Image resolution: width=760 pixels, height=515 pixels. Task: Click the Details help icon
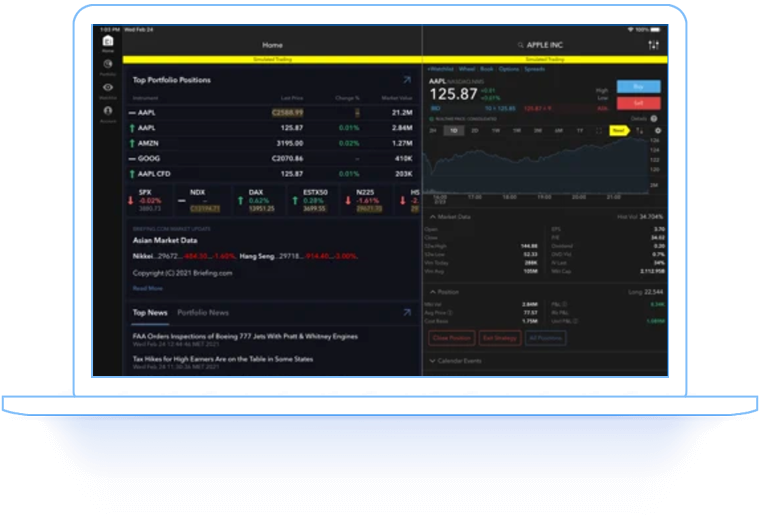(654, 119)
